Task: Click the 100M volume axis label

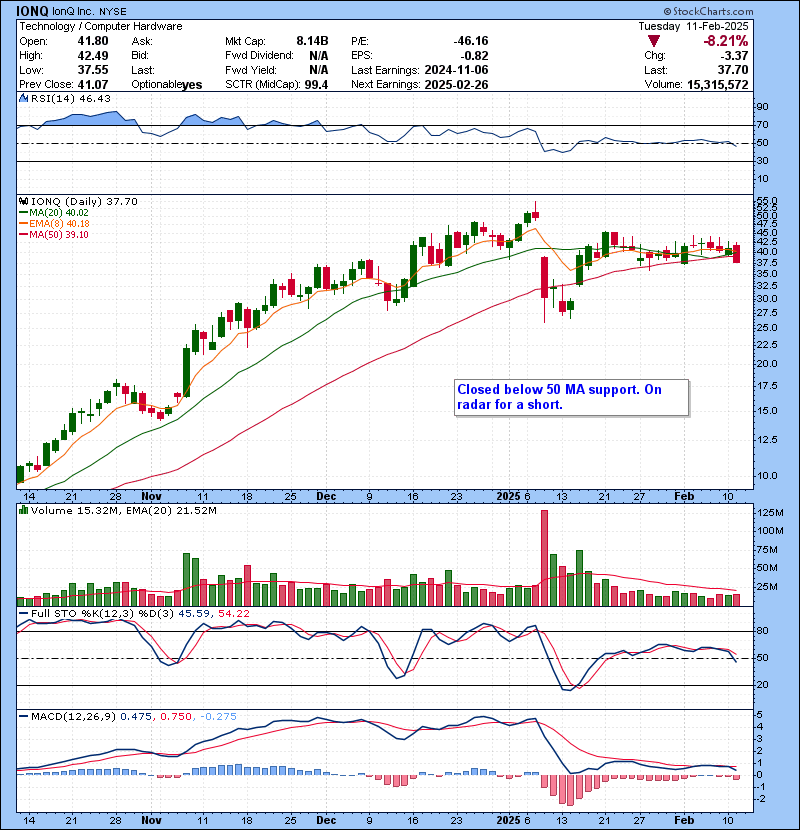Action: [x=770, y=531]
